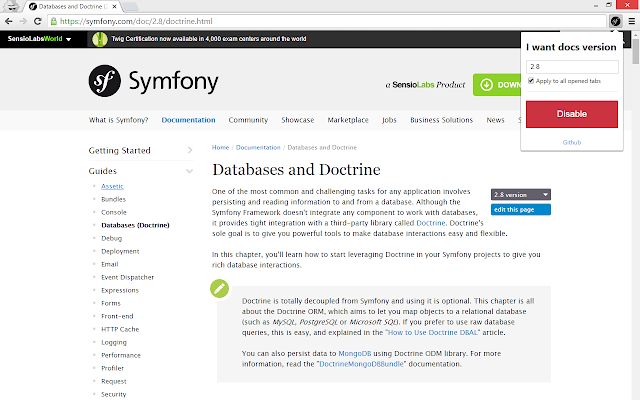
Task: Open the Symfony docs extension icon in toolbar
Action: (x=616, y=21)
